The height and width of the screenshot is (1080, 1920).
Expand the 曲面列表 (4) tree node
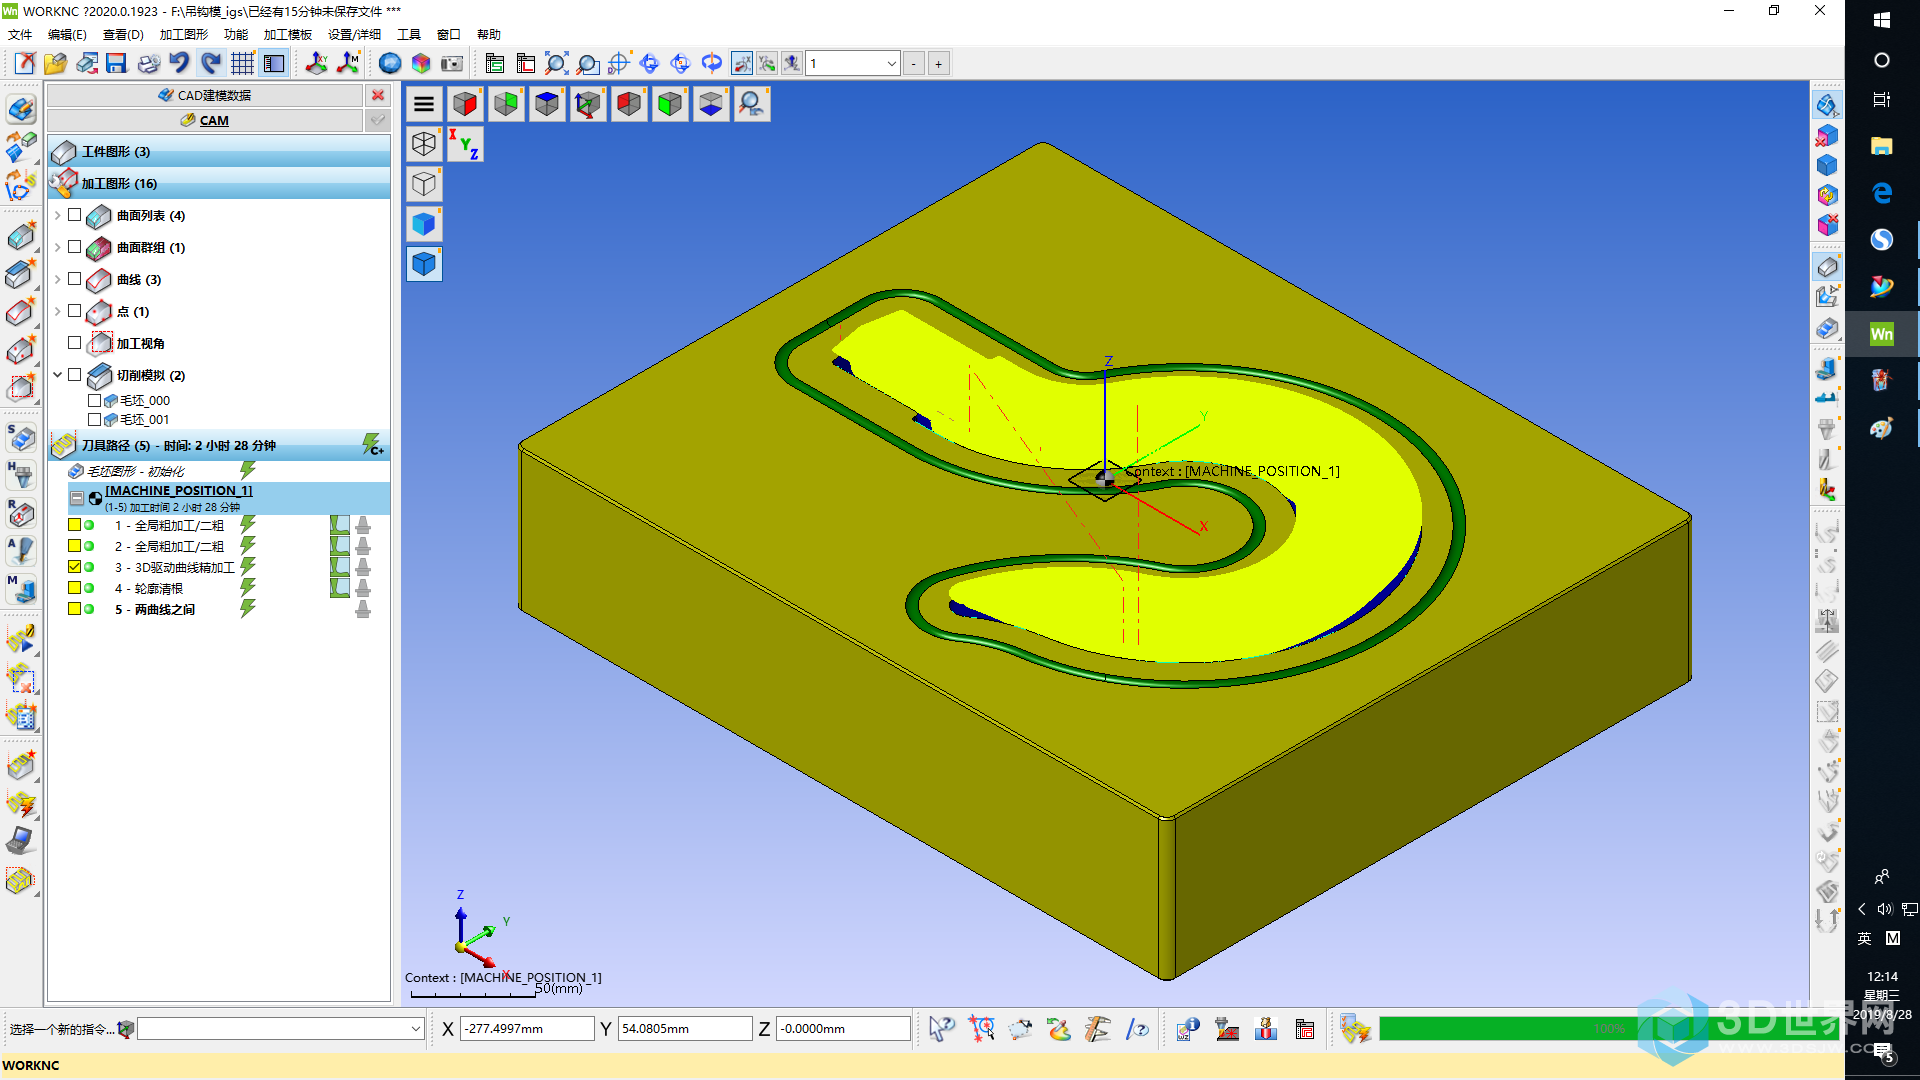click(x=58, y=215)
